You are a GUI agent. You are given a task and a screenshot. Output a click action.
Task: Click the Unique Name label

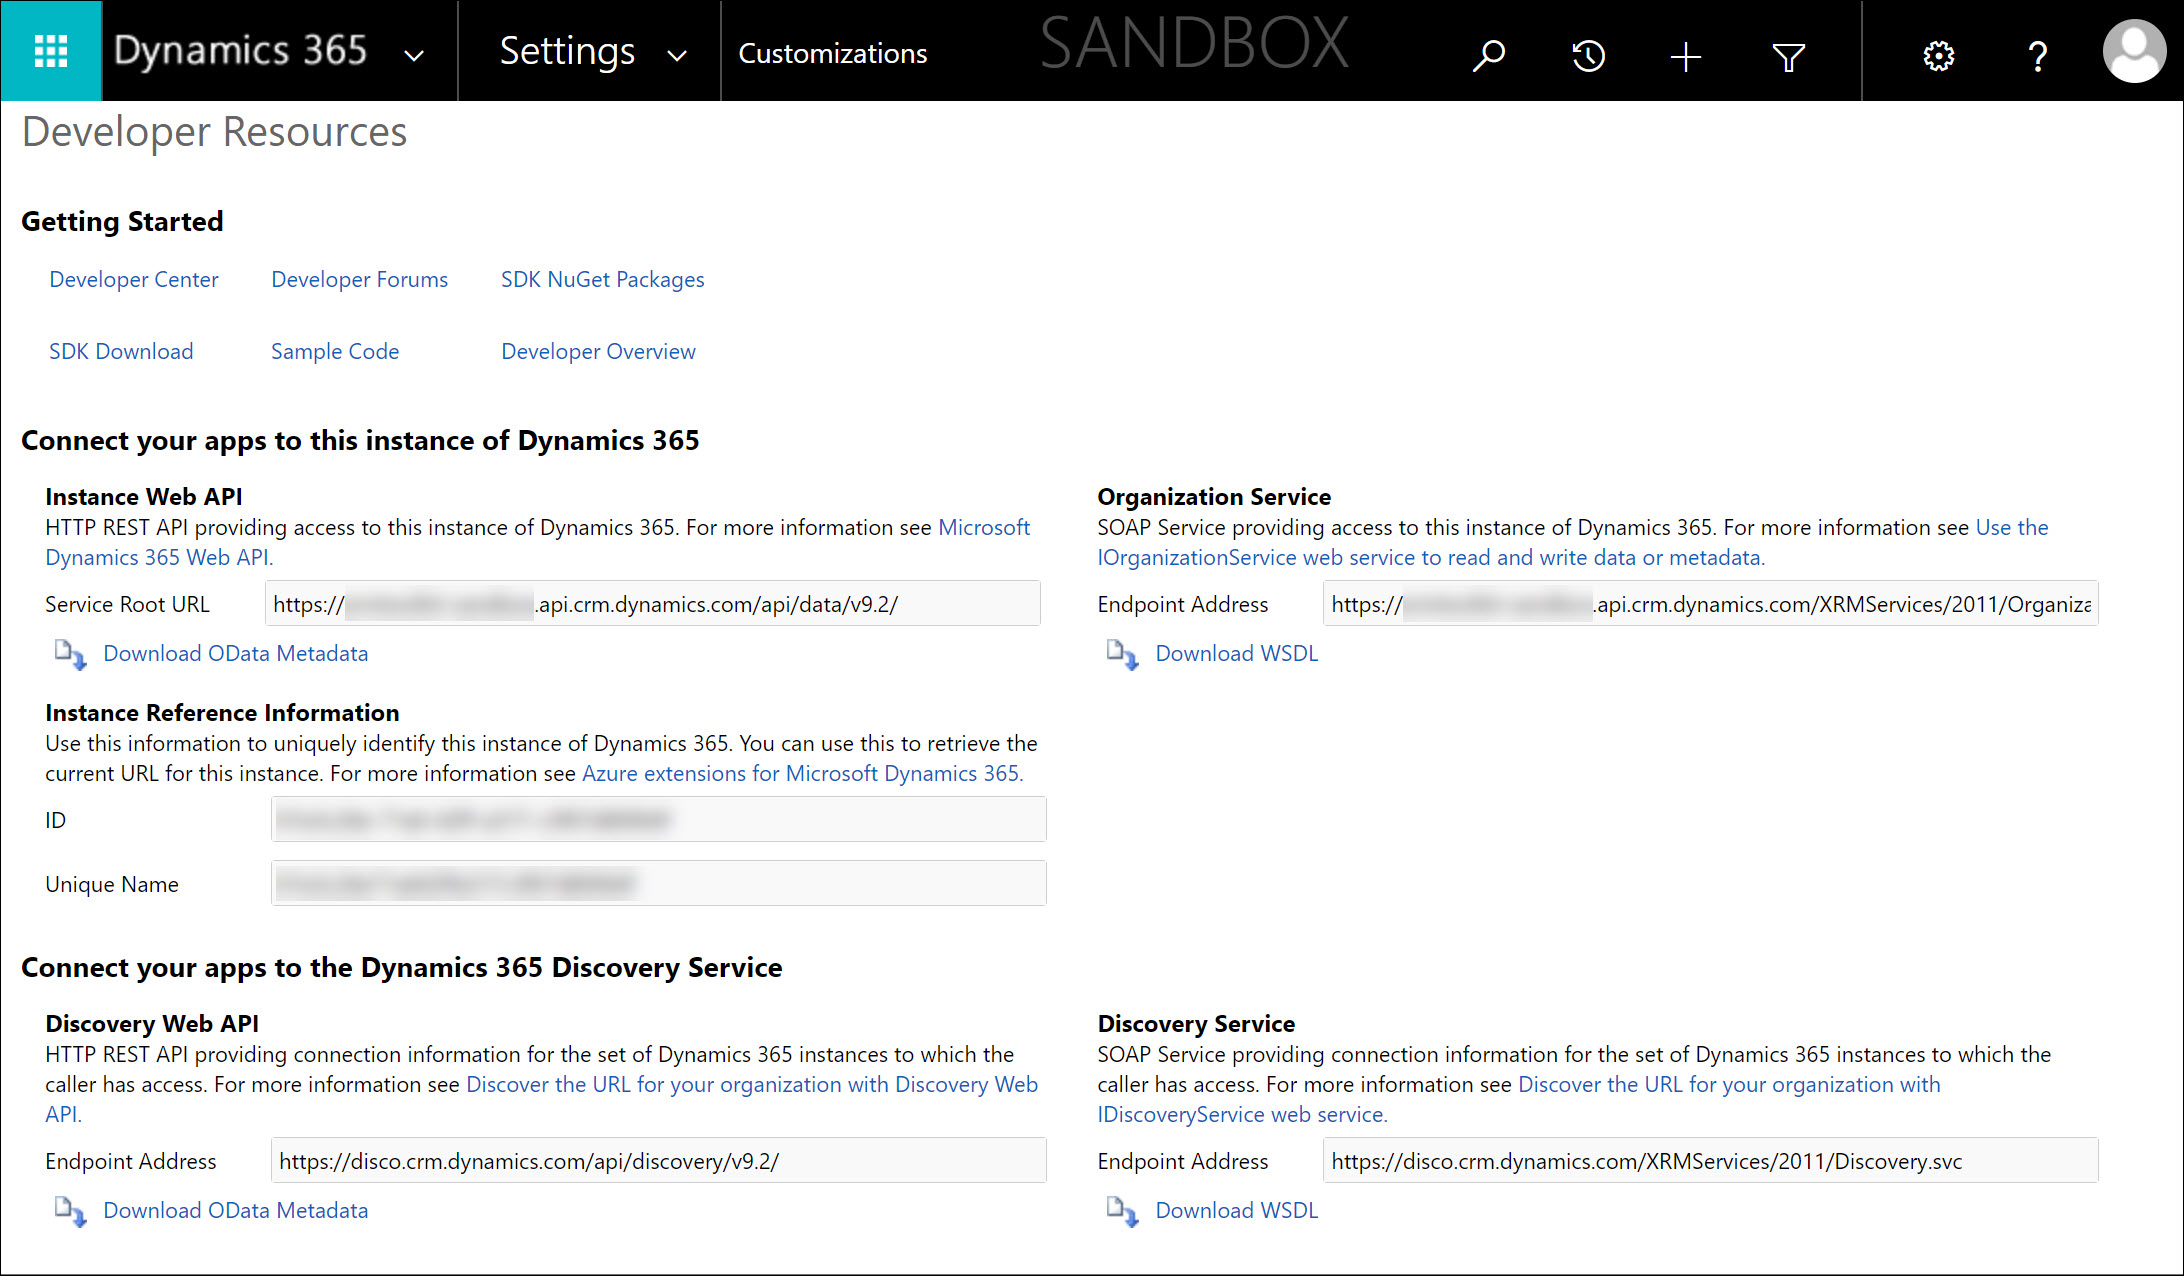(112, 885)
